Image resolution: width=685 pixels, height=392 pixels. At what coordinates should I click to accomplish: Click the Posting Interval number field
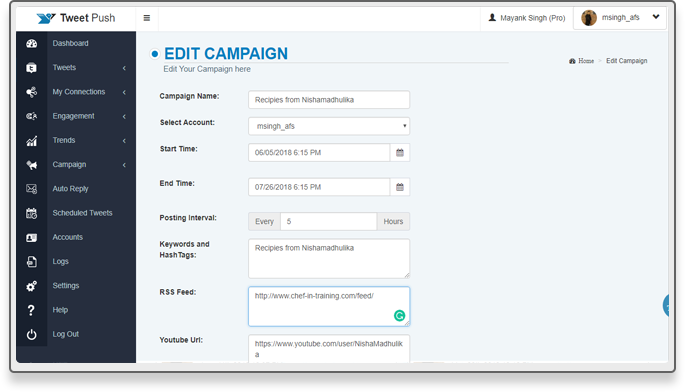coord(329,222)
